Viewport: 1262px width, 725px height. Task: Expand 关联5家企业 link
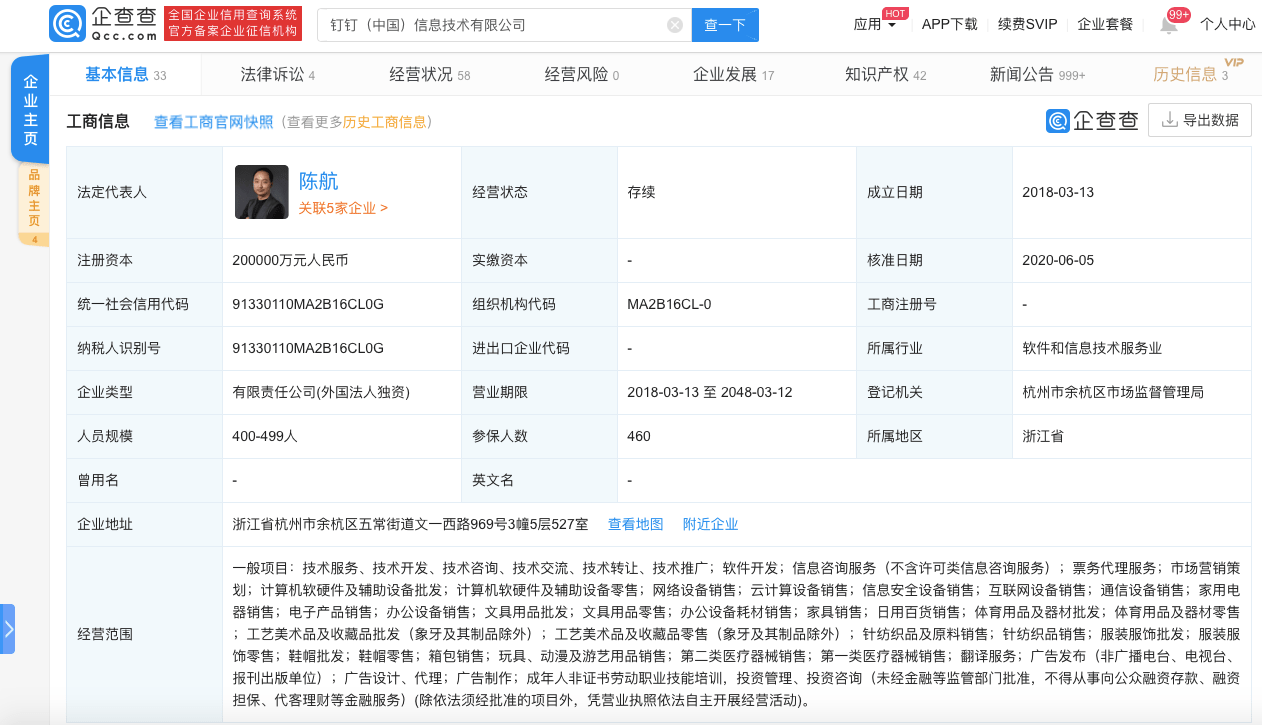click(x=343, y=208)
